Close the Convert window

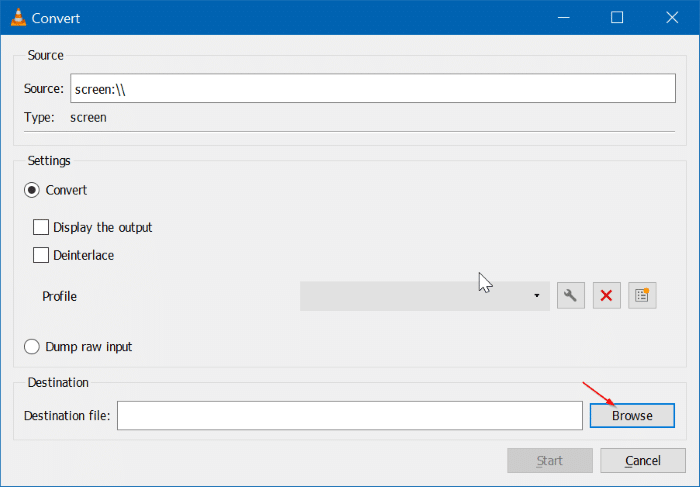tap(672, 18)
